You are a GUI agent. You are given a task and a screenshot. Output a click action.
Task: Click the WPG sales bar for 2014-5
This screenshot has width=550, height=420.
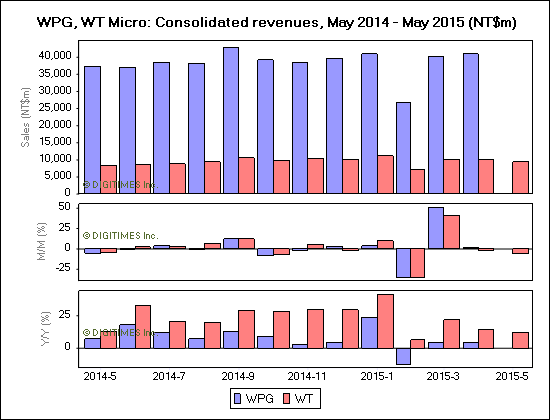pos(93,129)
